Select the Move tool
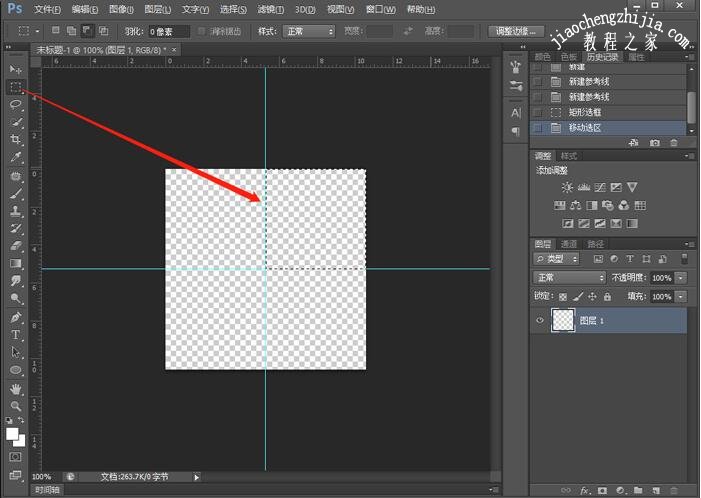The image size is (701, 498). tap(16, 69)
